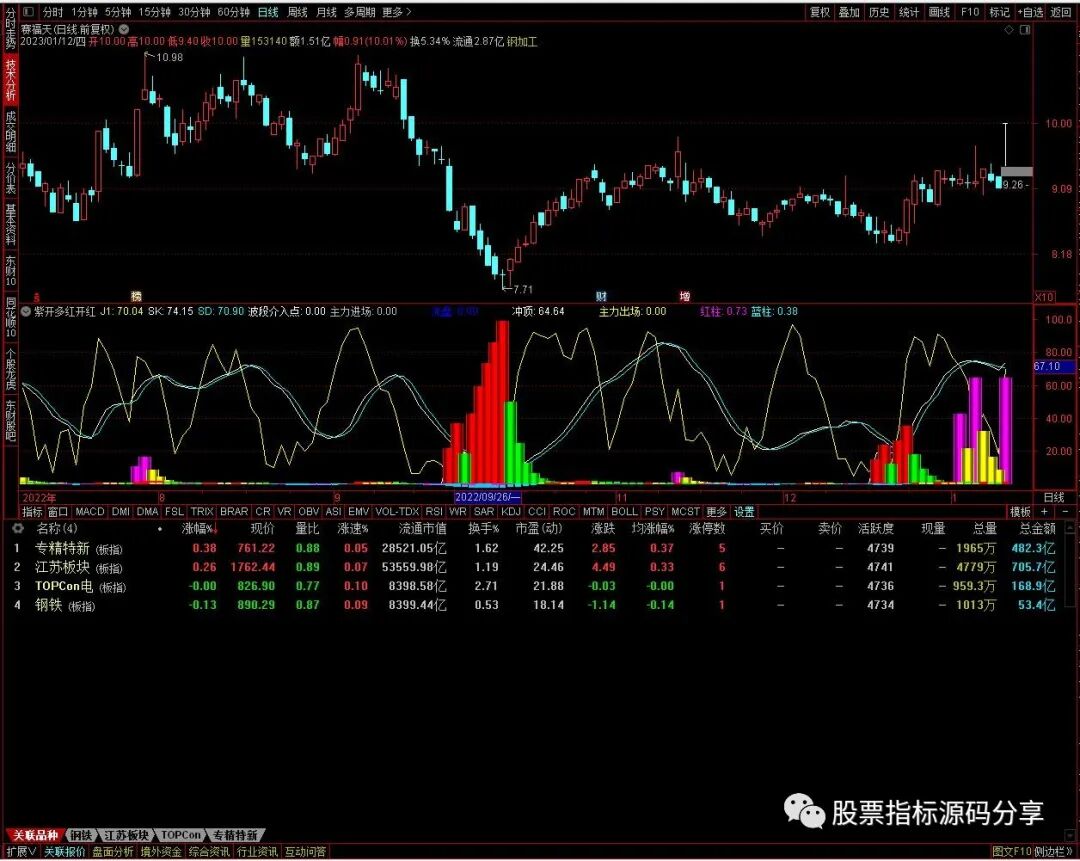
Task: Click the 增 marker below the candlesticks
Action: (685, 296)
